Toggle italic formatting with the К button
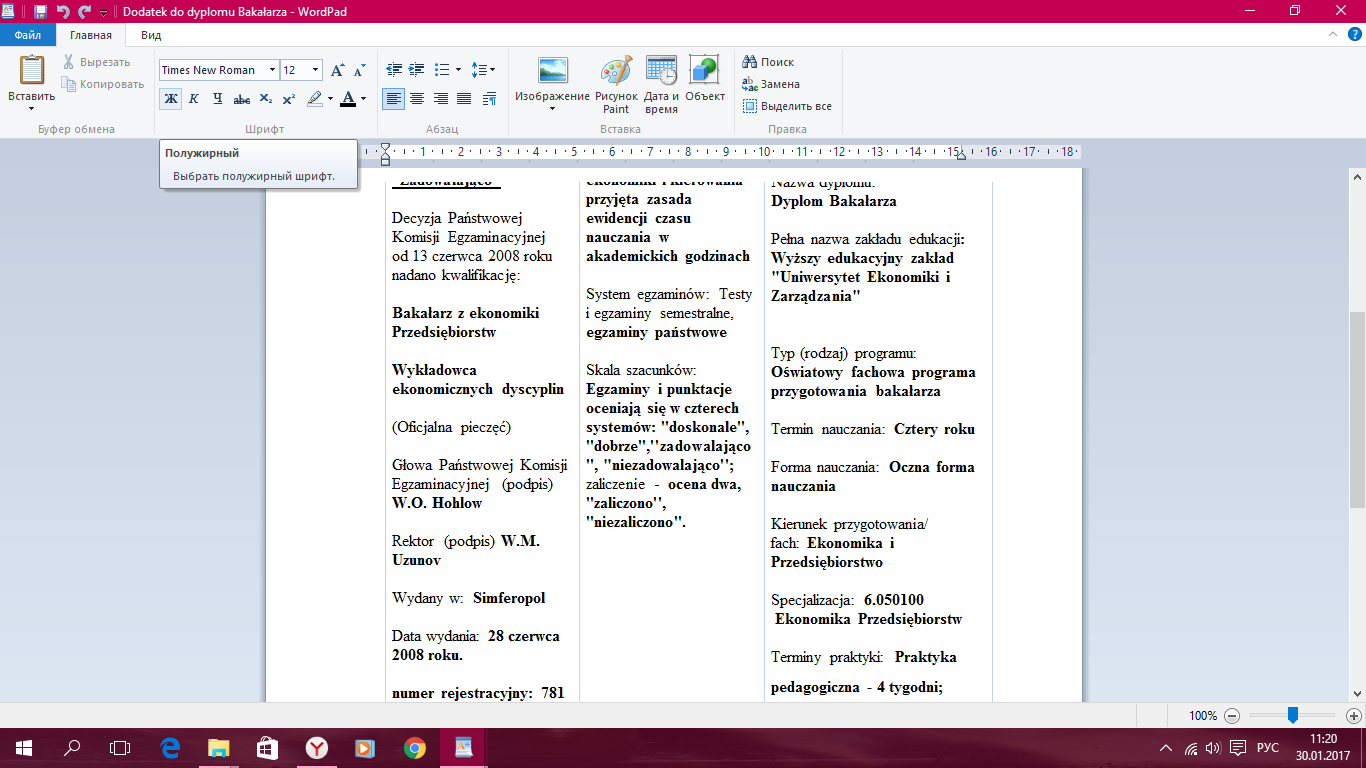 click(194, 98)
